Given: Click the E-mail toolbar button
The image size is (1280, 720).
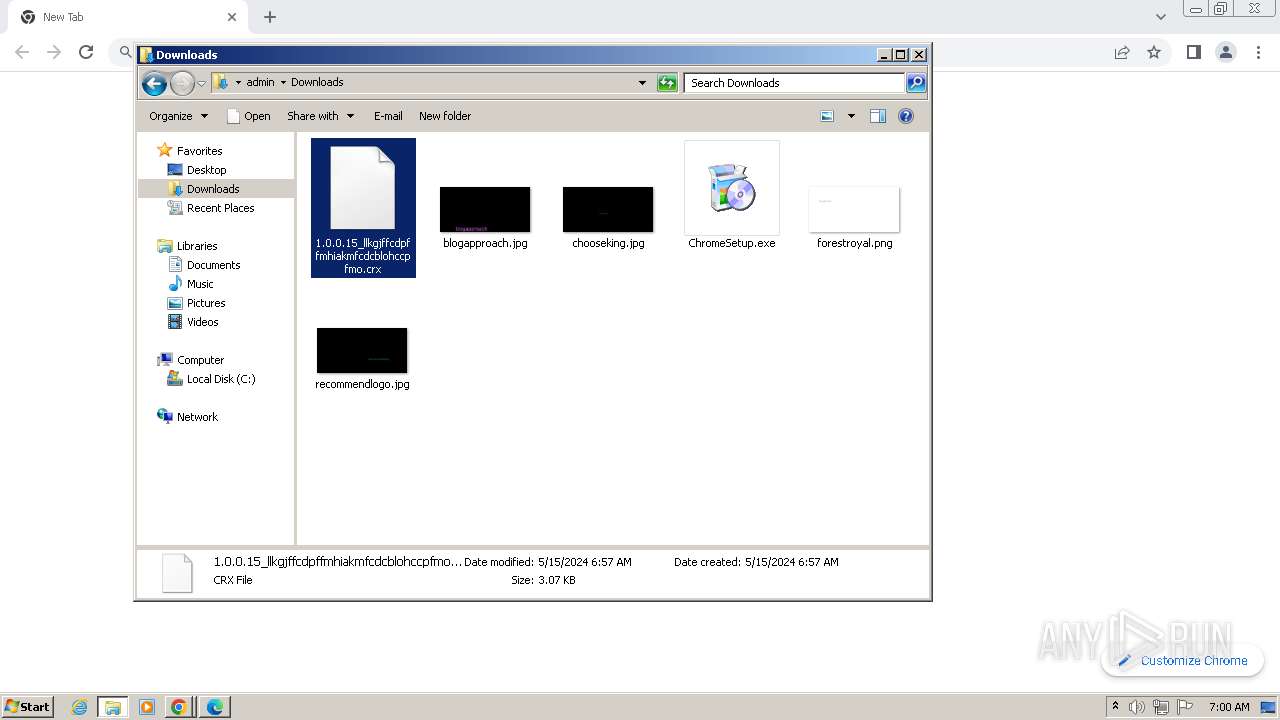Looking at the screenshot, I should 388,116.
